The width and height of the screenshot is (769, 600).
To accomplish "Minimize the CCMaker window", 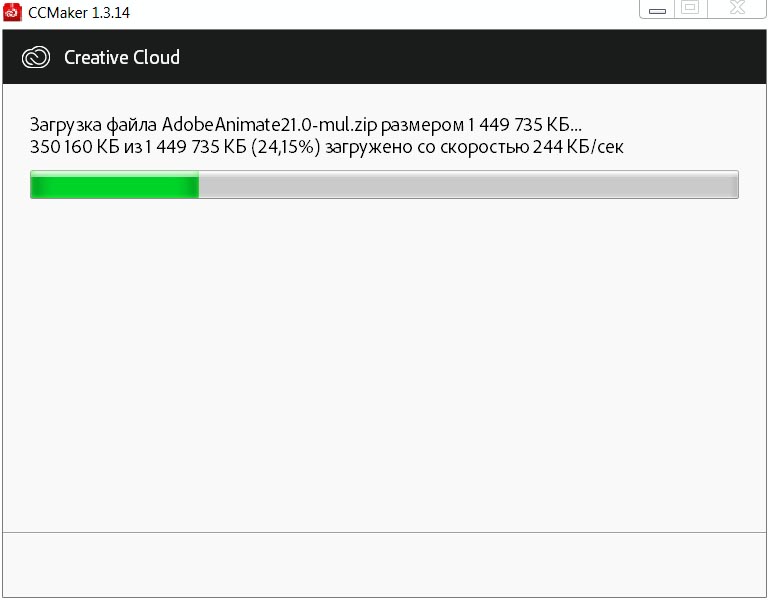I will (x=657, y=9).
